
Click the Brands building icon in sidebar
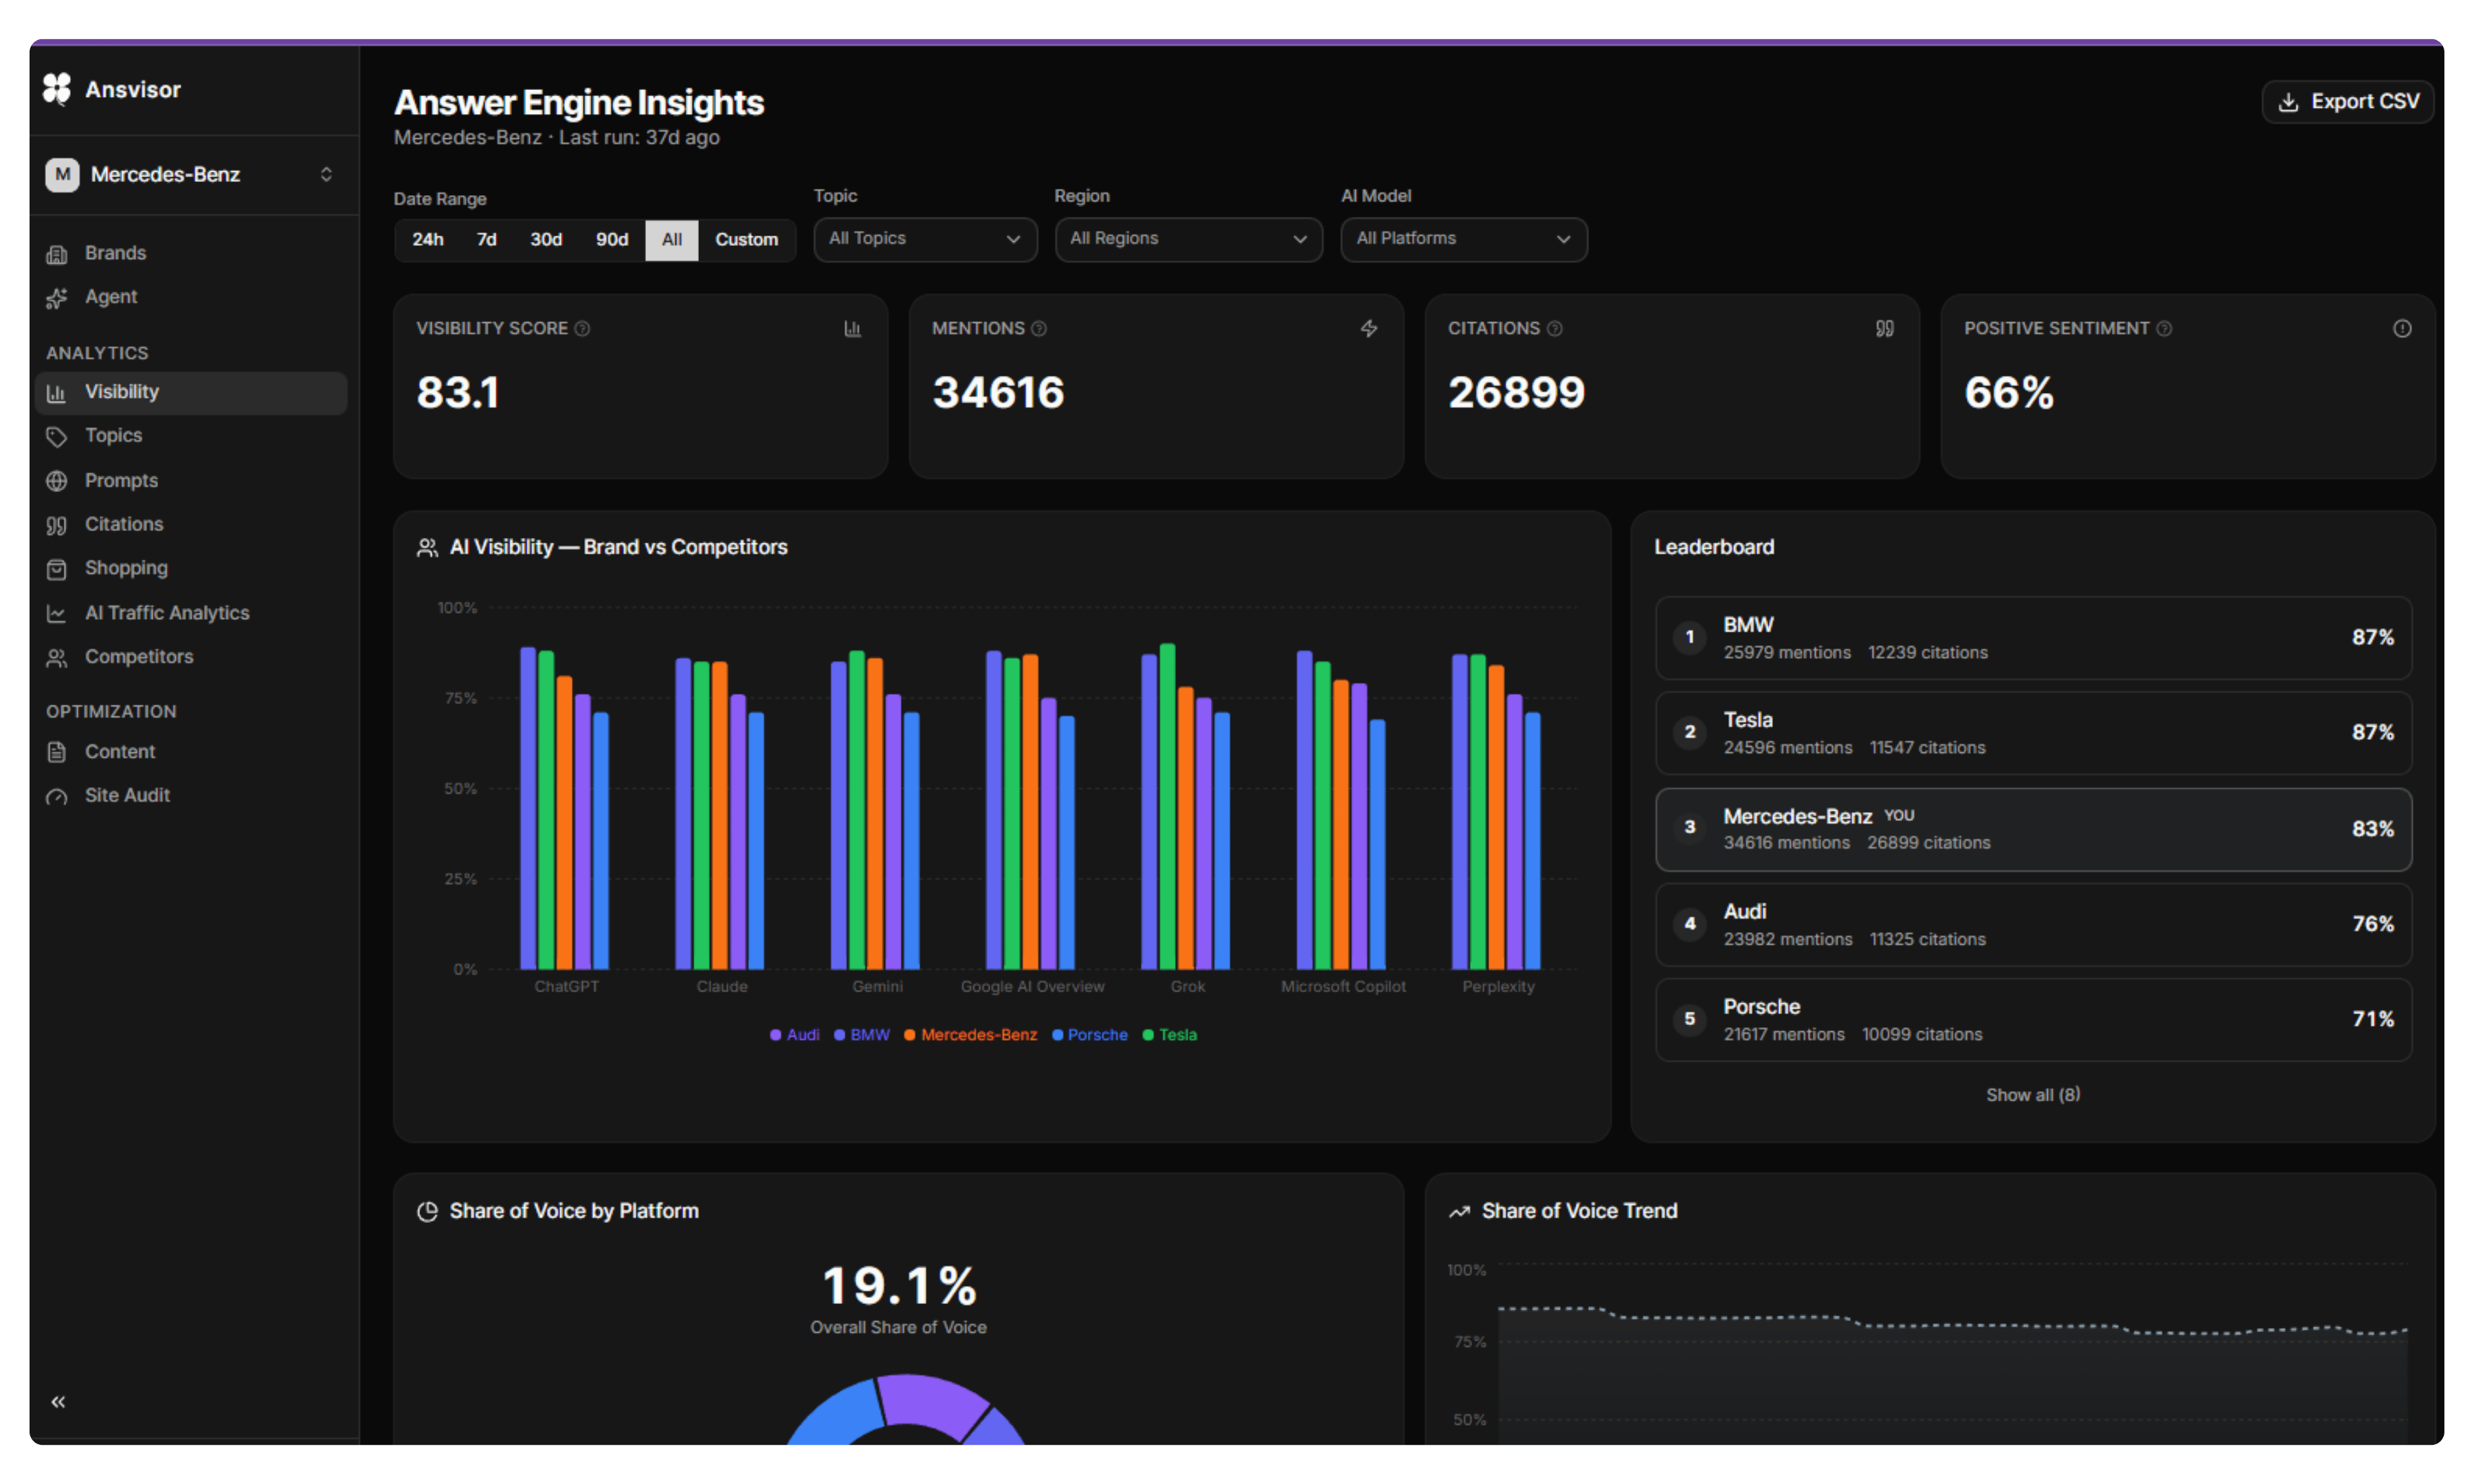coord(57,254)
